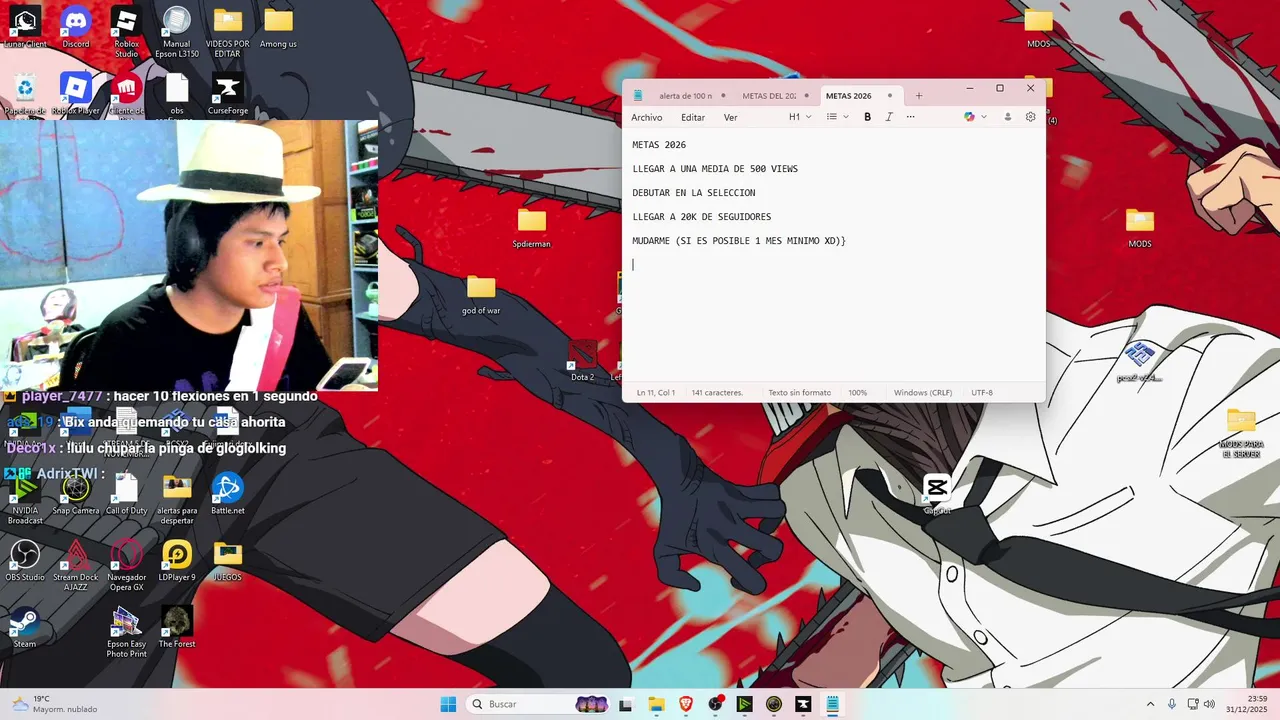Launch OBS Studio from desktop
This screenshot has height=720, width=1280.
coord(25,560)
